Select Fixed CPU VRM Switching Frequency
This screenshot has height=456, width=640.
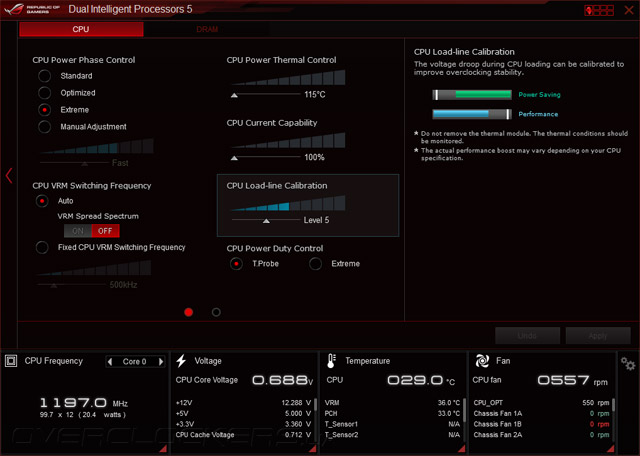pyautogui.click(x=42, y=247)
